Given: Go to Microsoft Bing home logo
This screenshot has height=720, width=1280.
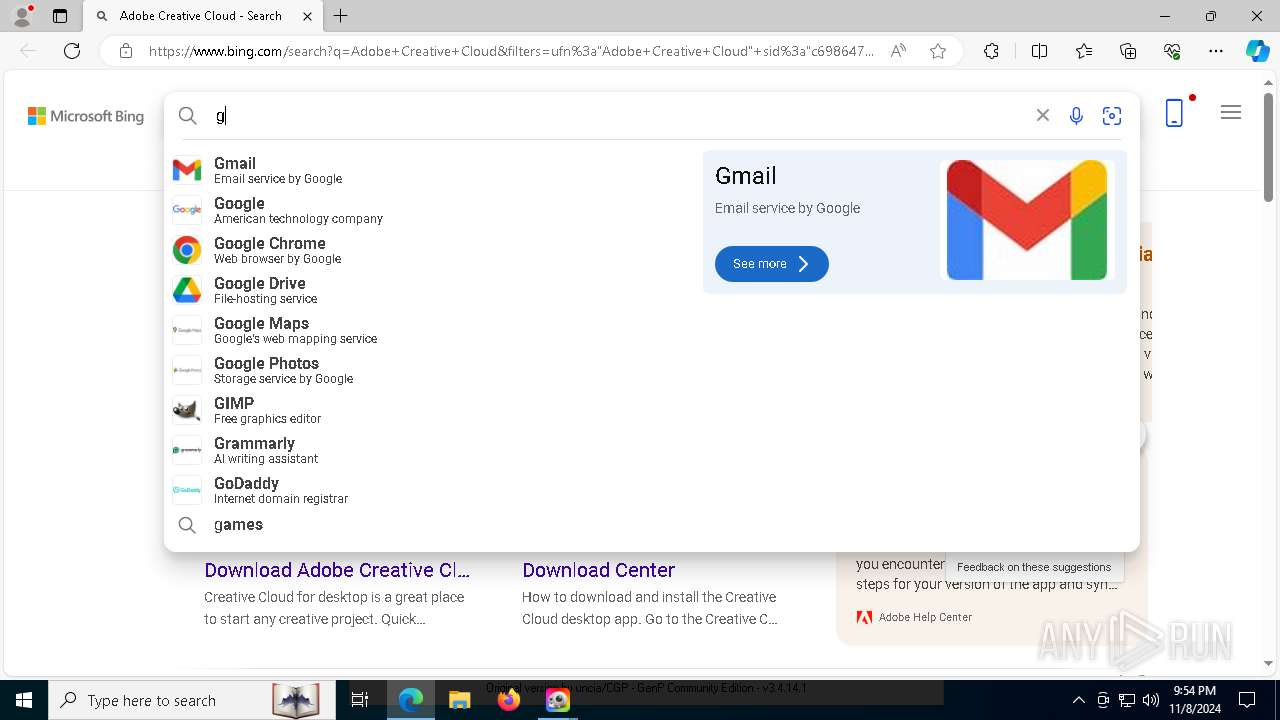Looking at the screenshot, I should click(86, 116).
